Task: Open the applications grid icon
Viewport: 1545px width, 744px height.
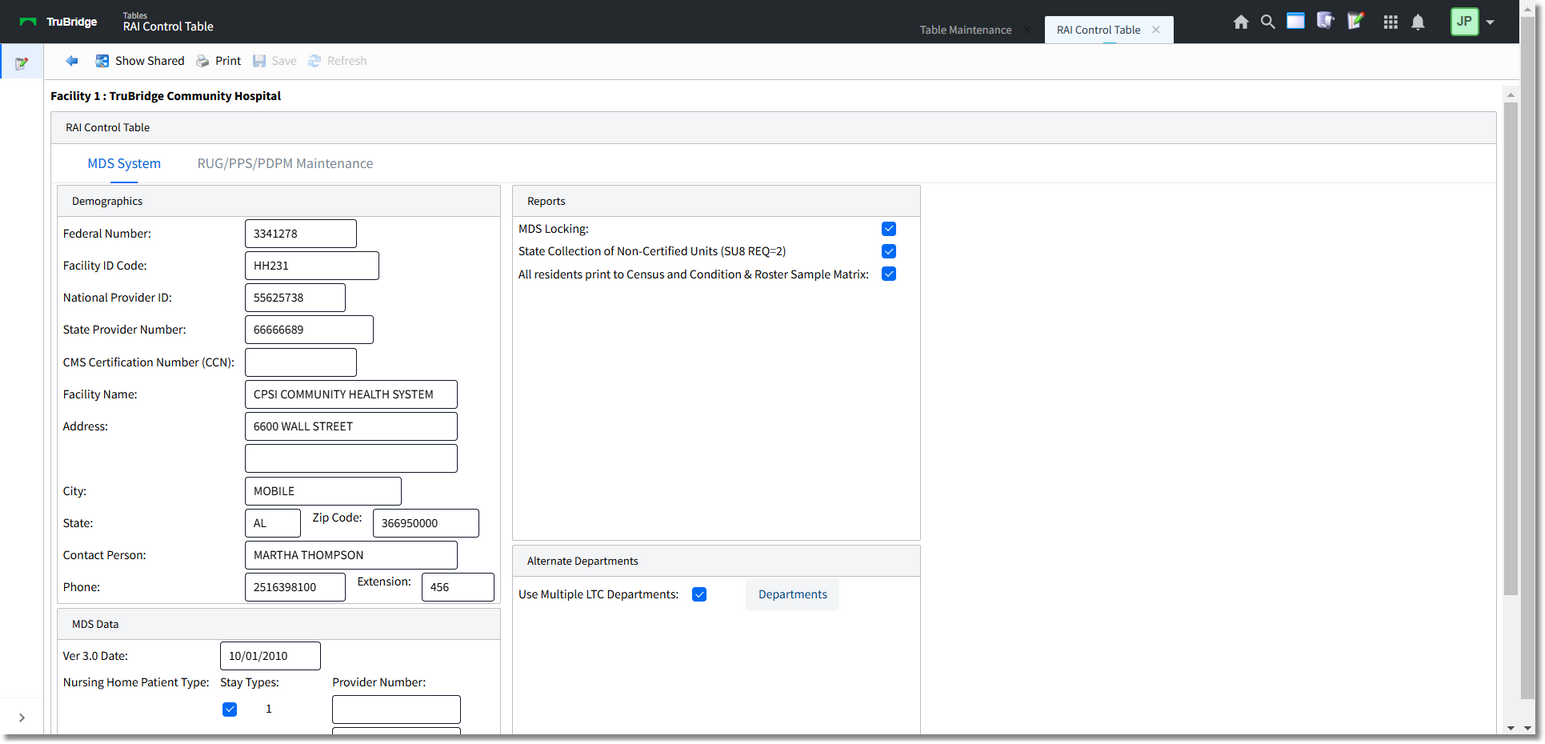Action: 1390,22
